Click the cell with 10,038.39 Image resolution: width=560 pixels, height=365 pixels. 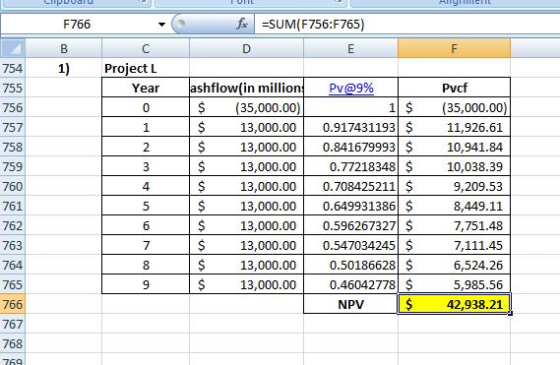point(454,166)
